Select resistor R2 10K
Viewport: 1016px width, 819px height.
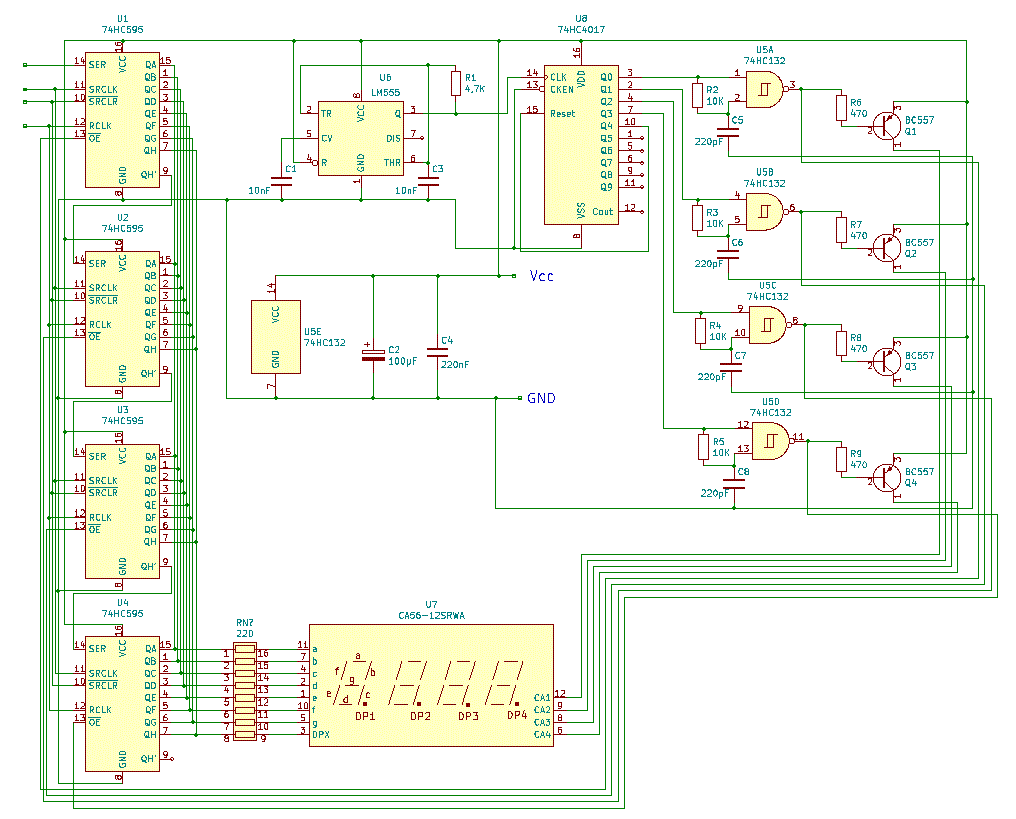pyautogui.click(x=698, y=95)
